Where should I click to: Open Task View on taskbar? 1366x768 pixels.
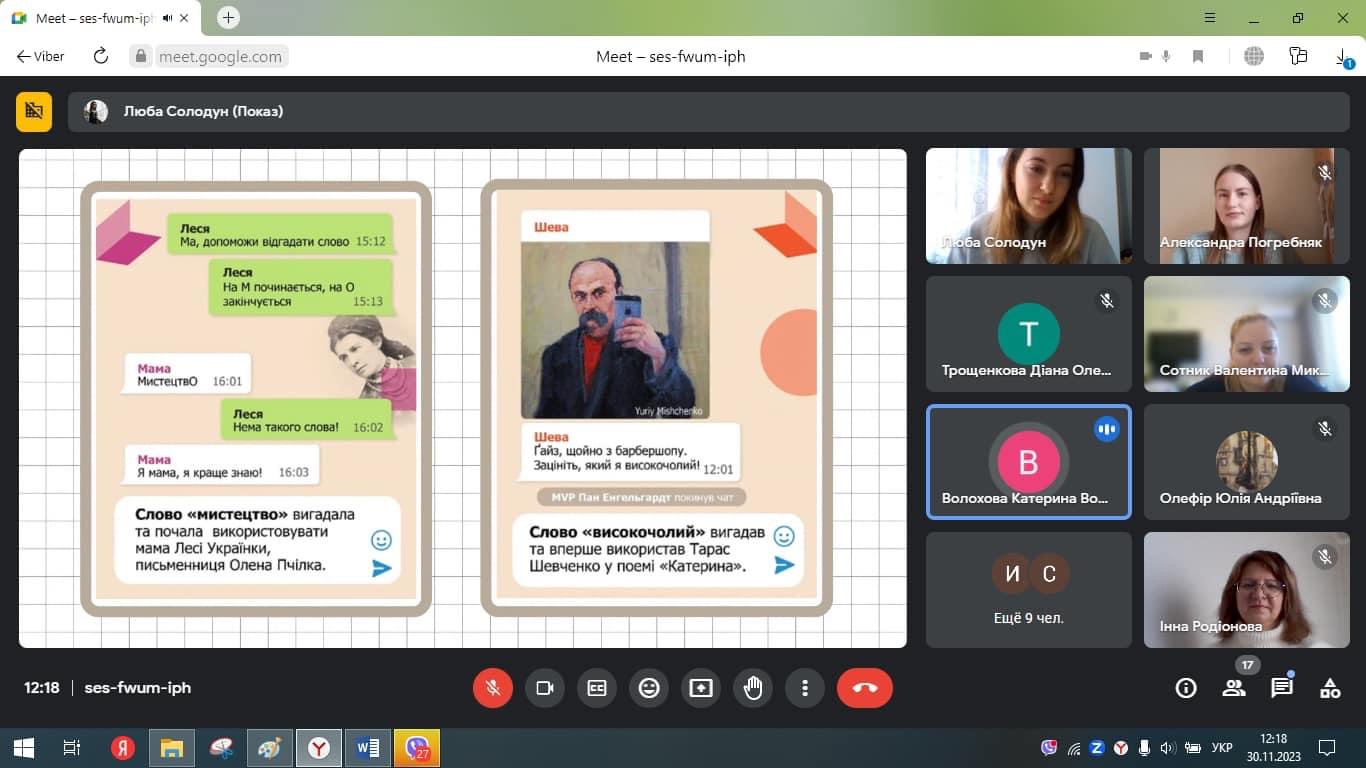72,748
